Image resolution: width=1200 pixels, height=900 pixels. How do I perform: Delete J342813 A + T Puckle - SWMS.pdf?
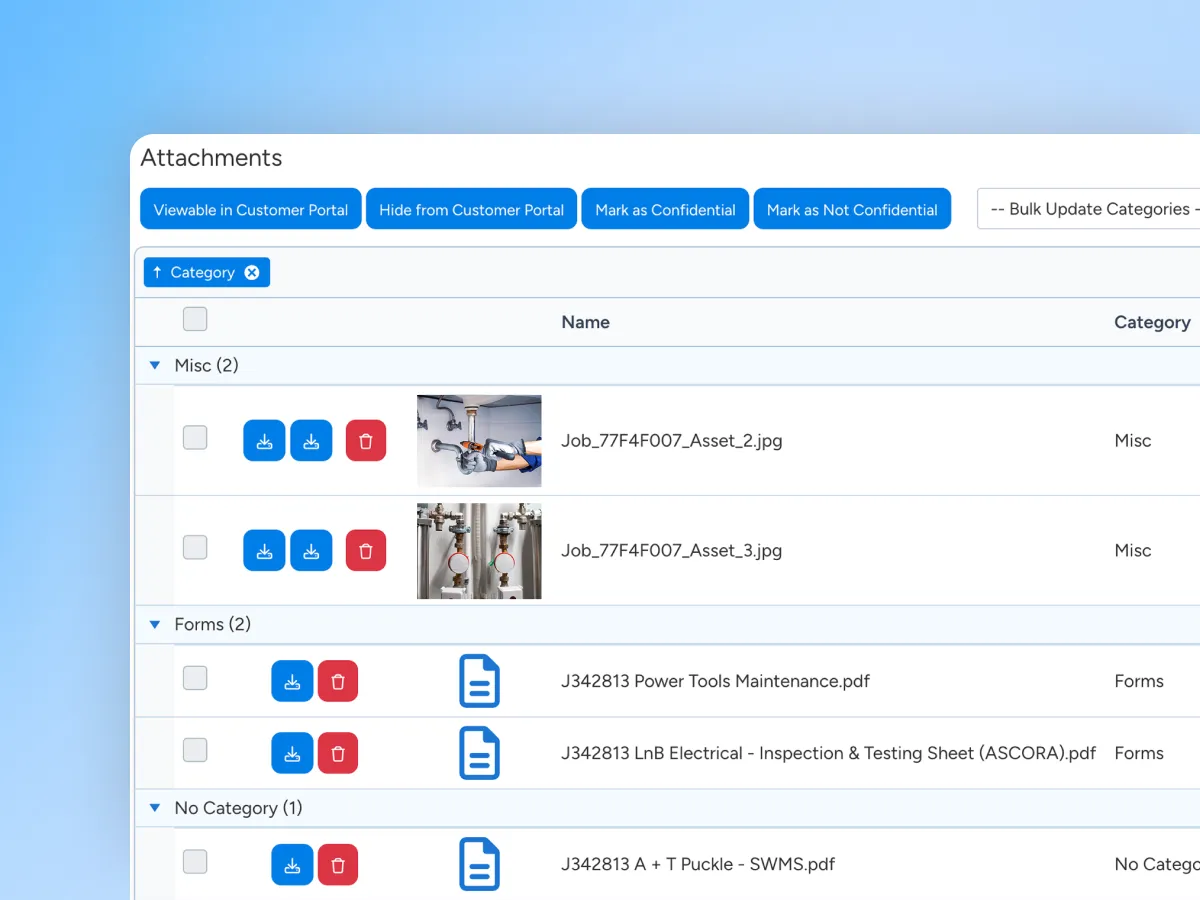point(338,864)
